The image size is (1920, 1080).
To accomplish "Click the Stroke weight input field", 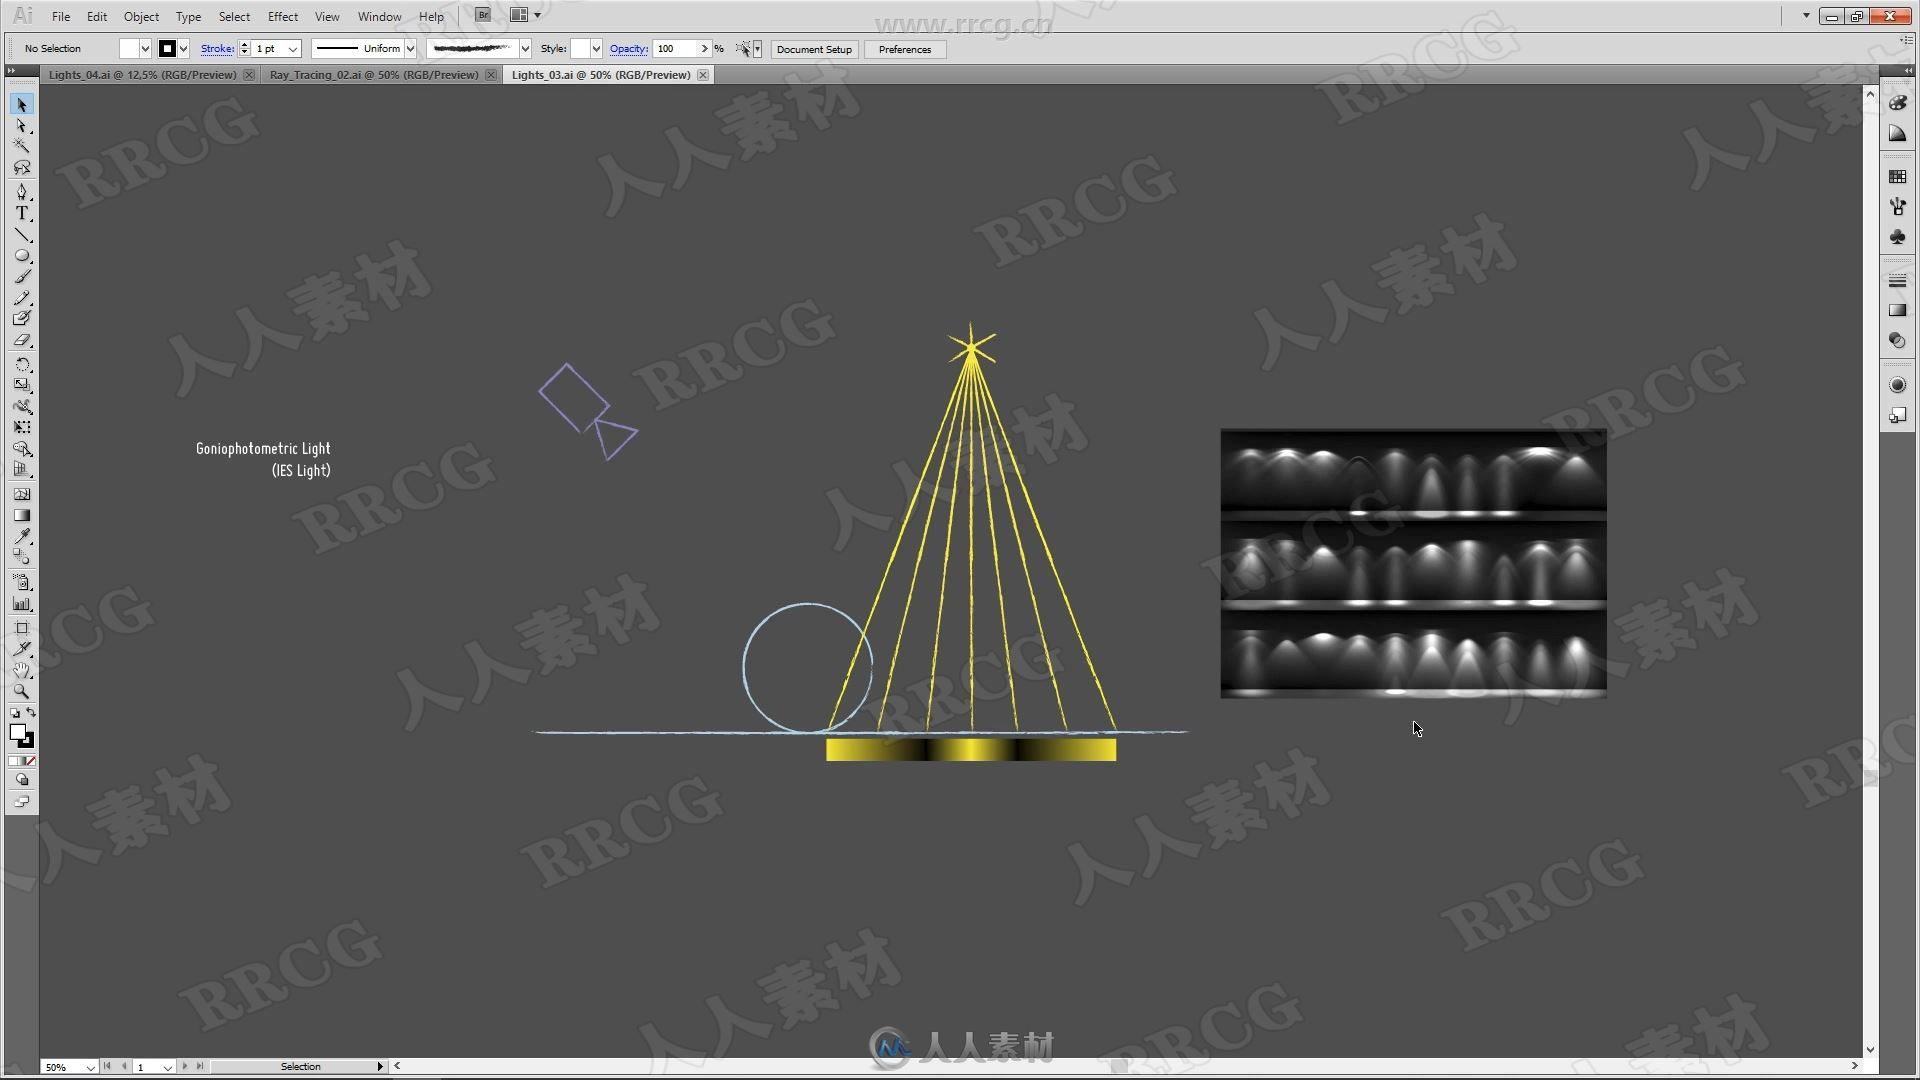I will tap(269, 49).
